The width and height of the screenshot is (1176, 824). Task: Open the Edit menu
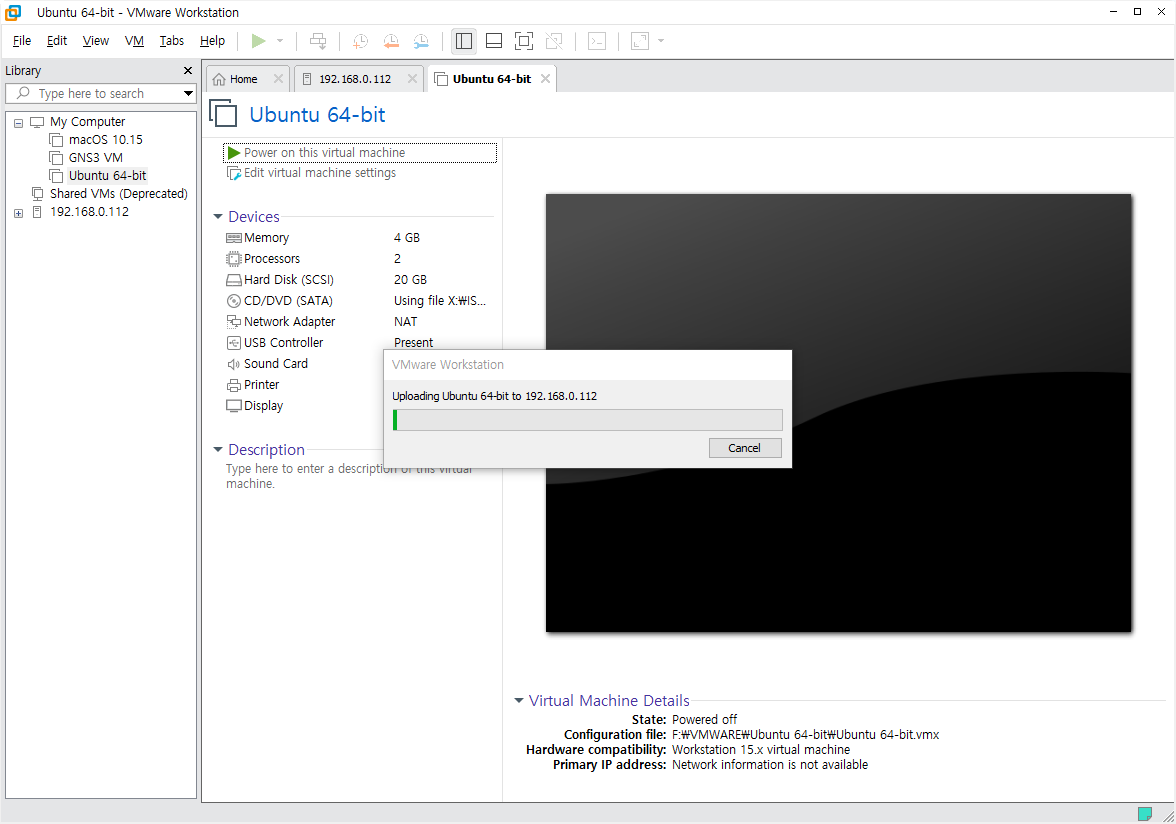[x=57, y=41]
